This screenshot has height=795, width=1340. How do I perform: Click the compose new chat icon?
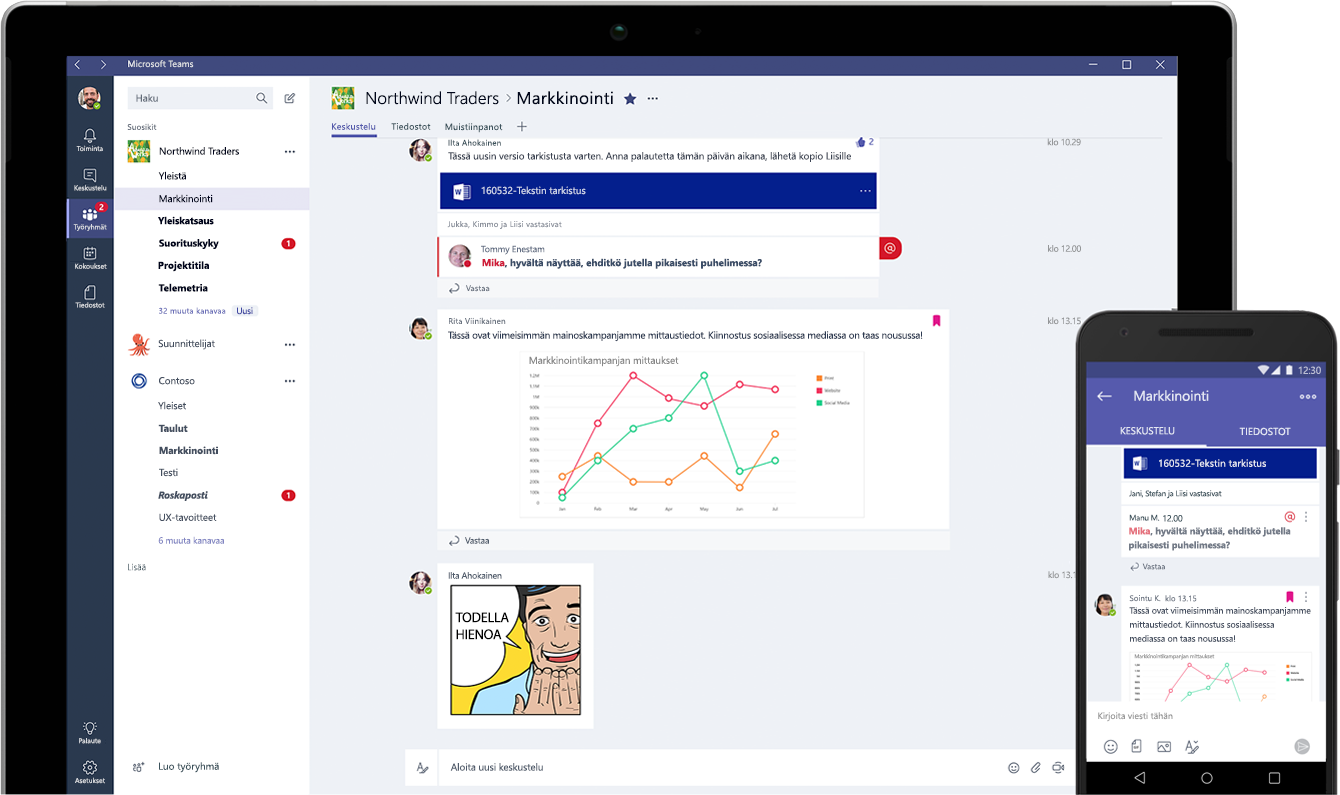pos(290,98)
